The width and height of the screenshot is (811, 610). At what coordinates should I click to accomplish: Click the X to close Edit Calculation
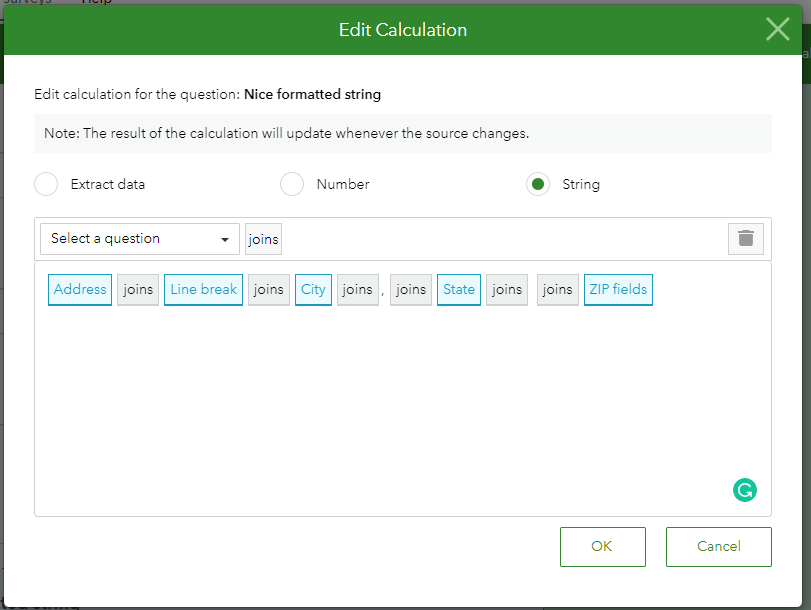tap(777, 29)
